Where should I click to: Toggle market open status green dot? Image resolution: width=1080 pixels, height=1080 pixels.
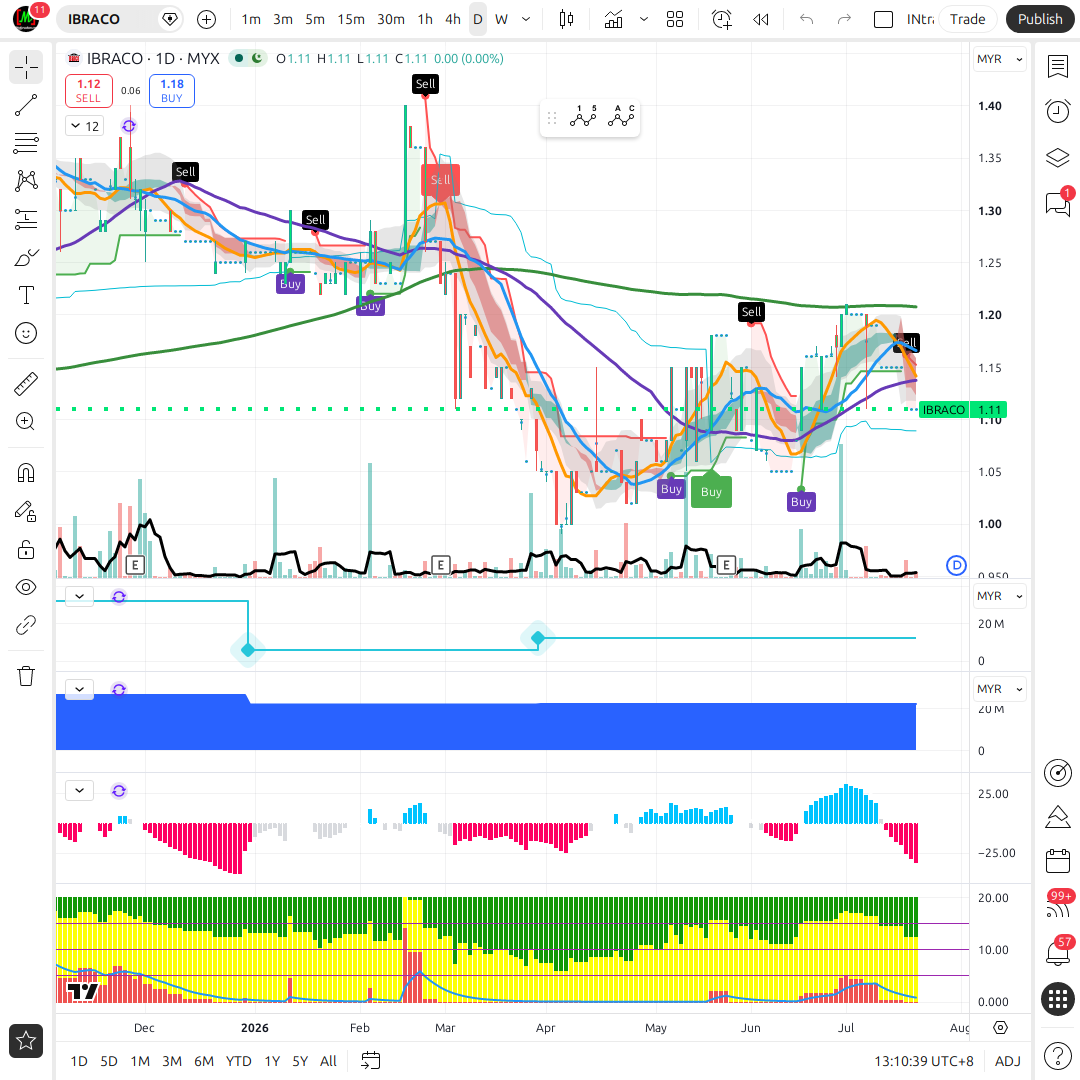coord(239,59)
